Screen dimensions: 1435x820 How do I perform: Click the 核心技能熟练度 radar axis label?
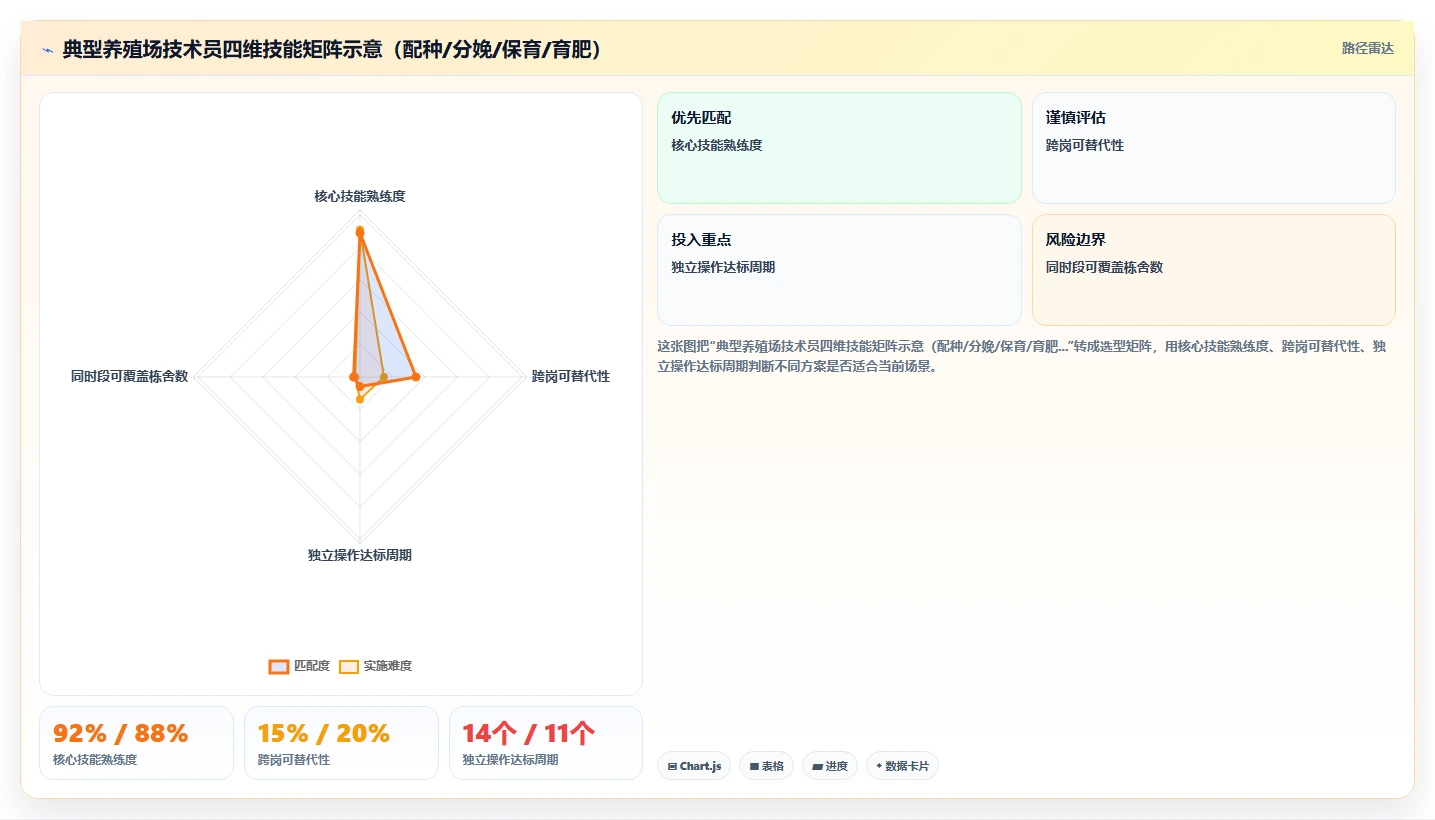[360, 196]
